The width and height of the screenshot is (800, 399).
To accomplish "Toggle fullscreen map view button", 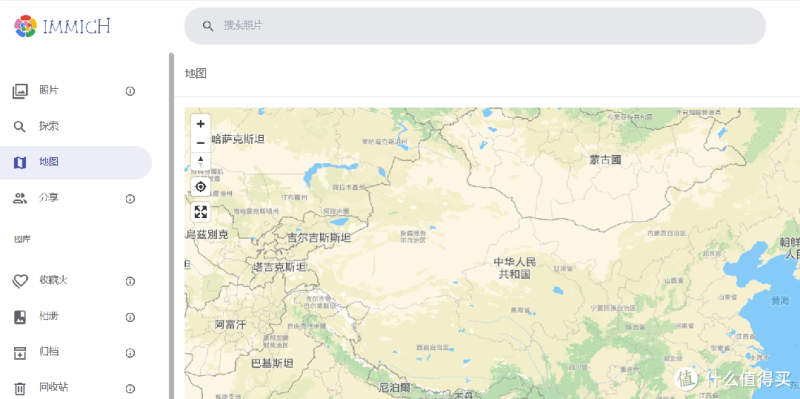I will pos(201,212).
